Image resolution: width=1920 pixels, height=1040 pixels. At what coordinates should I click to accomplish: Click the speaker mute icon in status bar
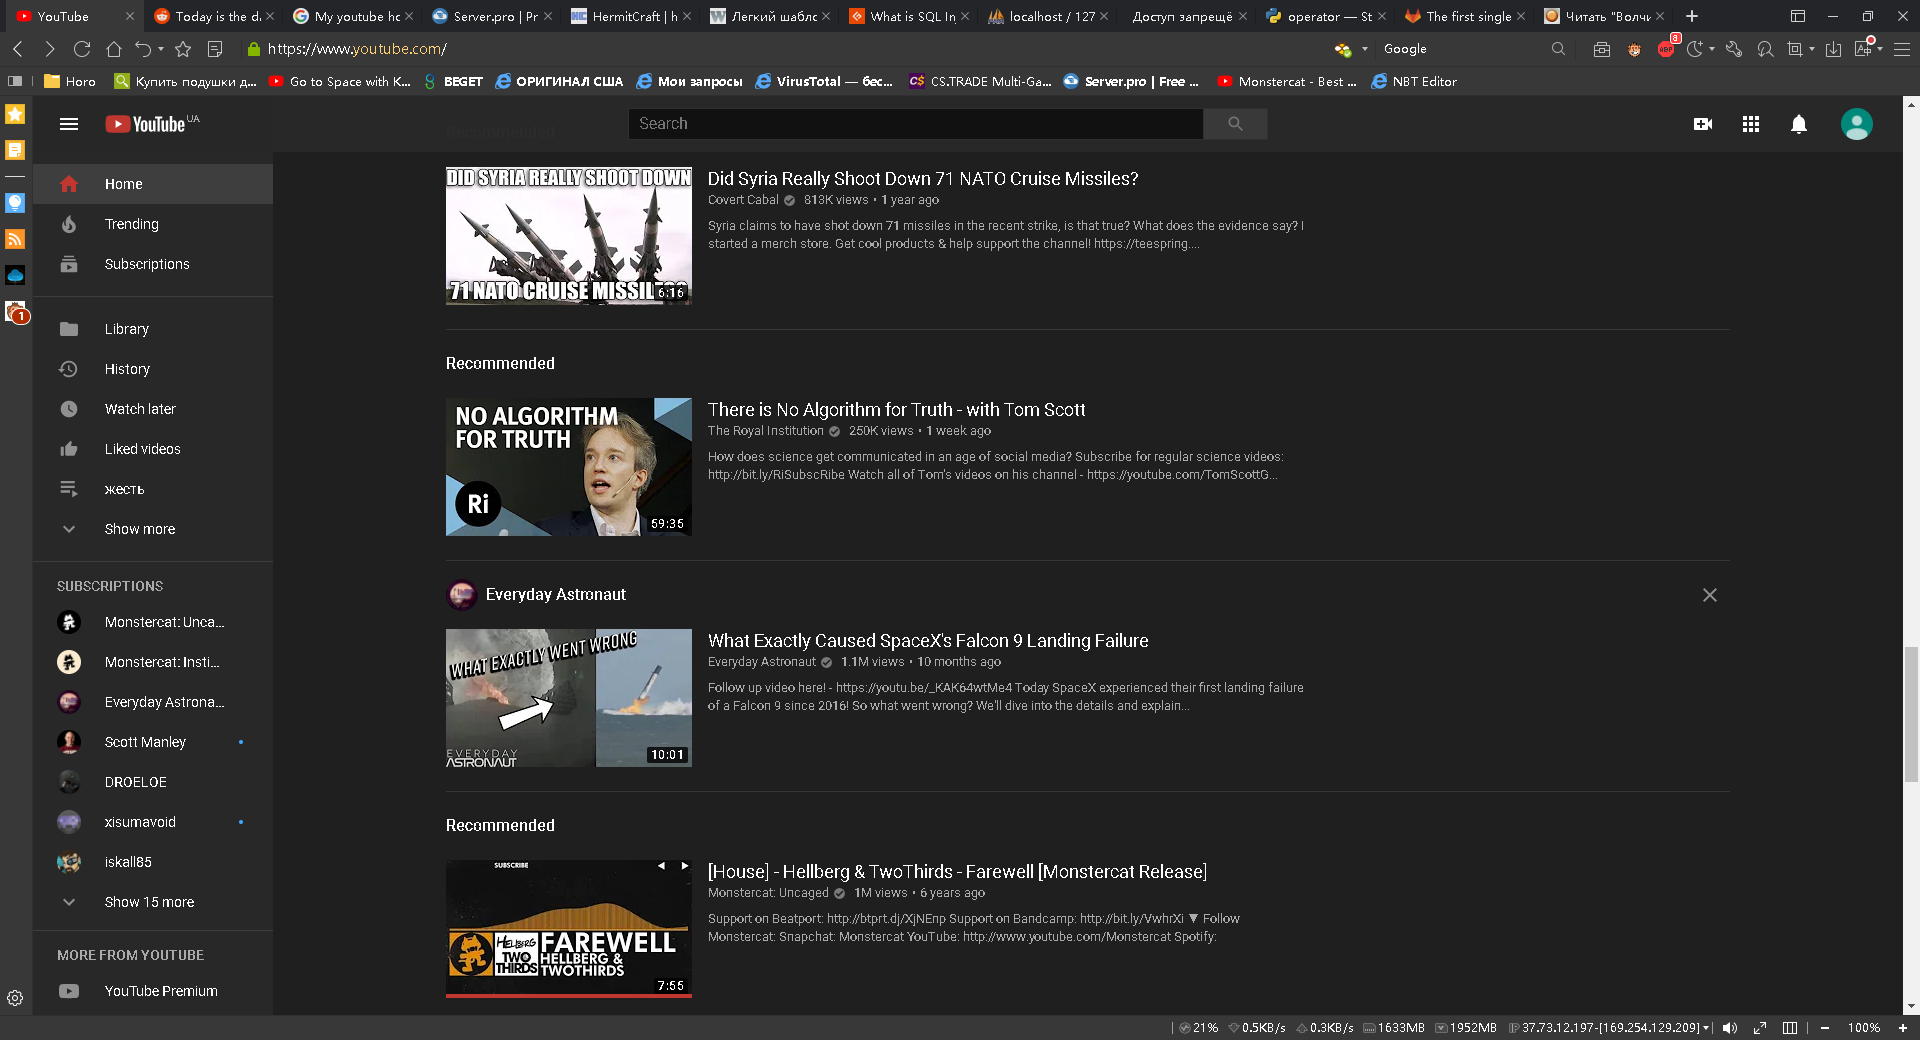[x=1730, y=1028]
